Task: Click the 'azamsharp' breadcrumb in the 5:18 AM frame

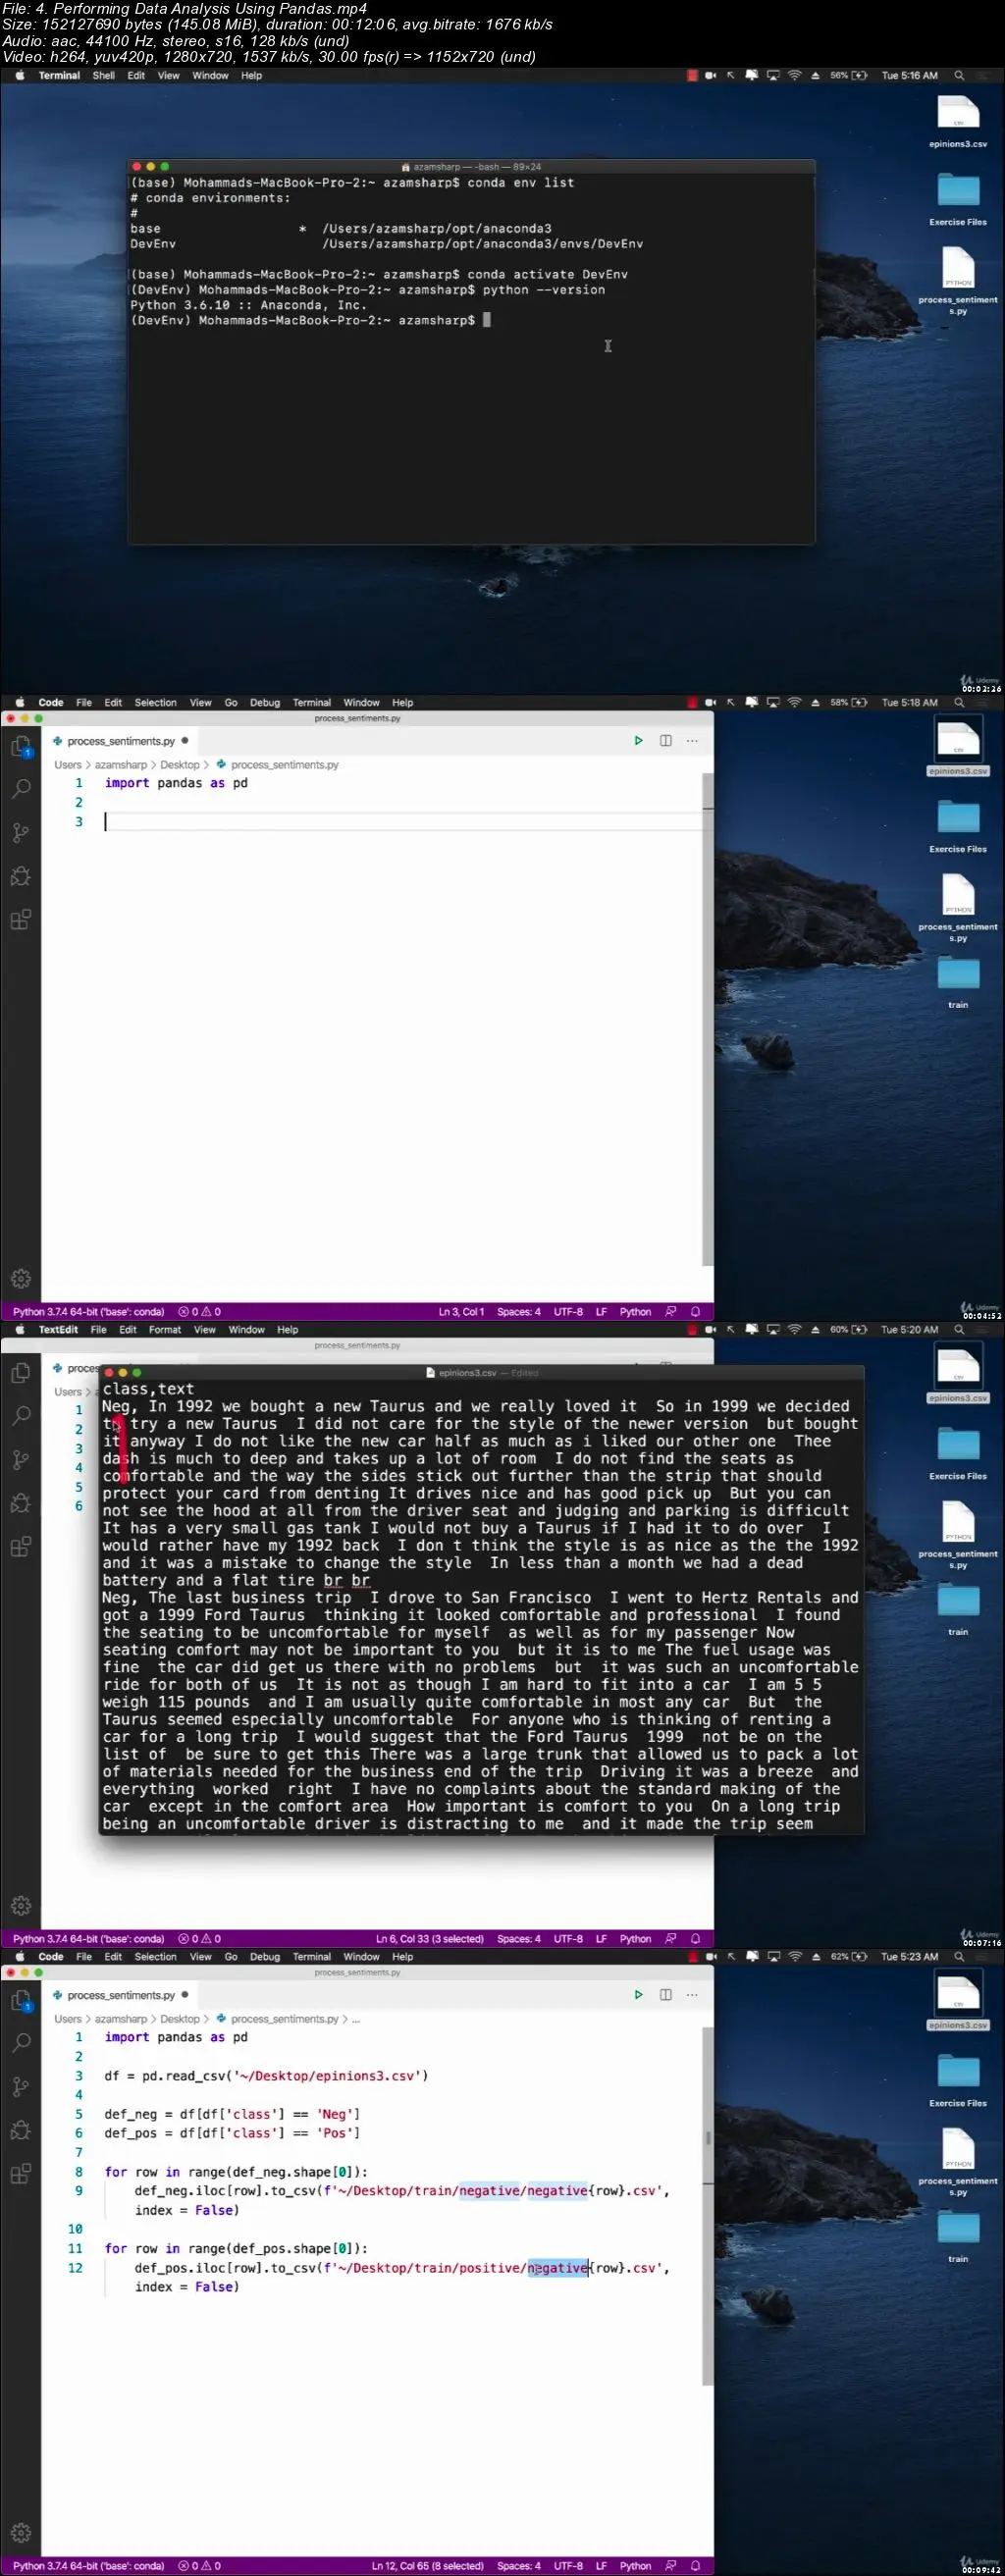Action: (x=121, y=765)
